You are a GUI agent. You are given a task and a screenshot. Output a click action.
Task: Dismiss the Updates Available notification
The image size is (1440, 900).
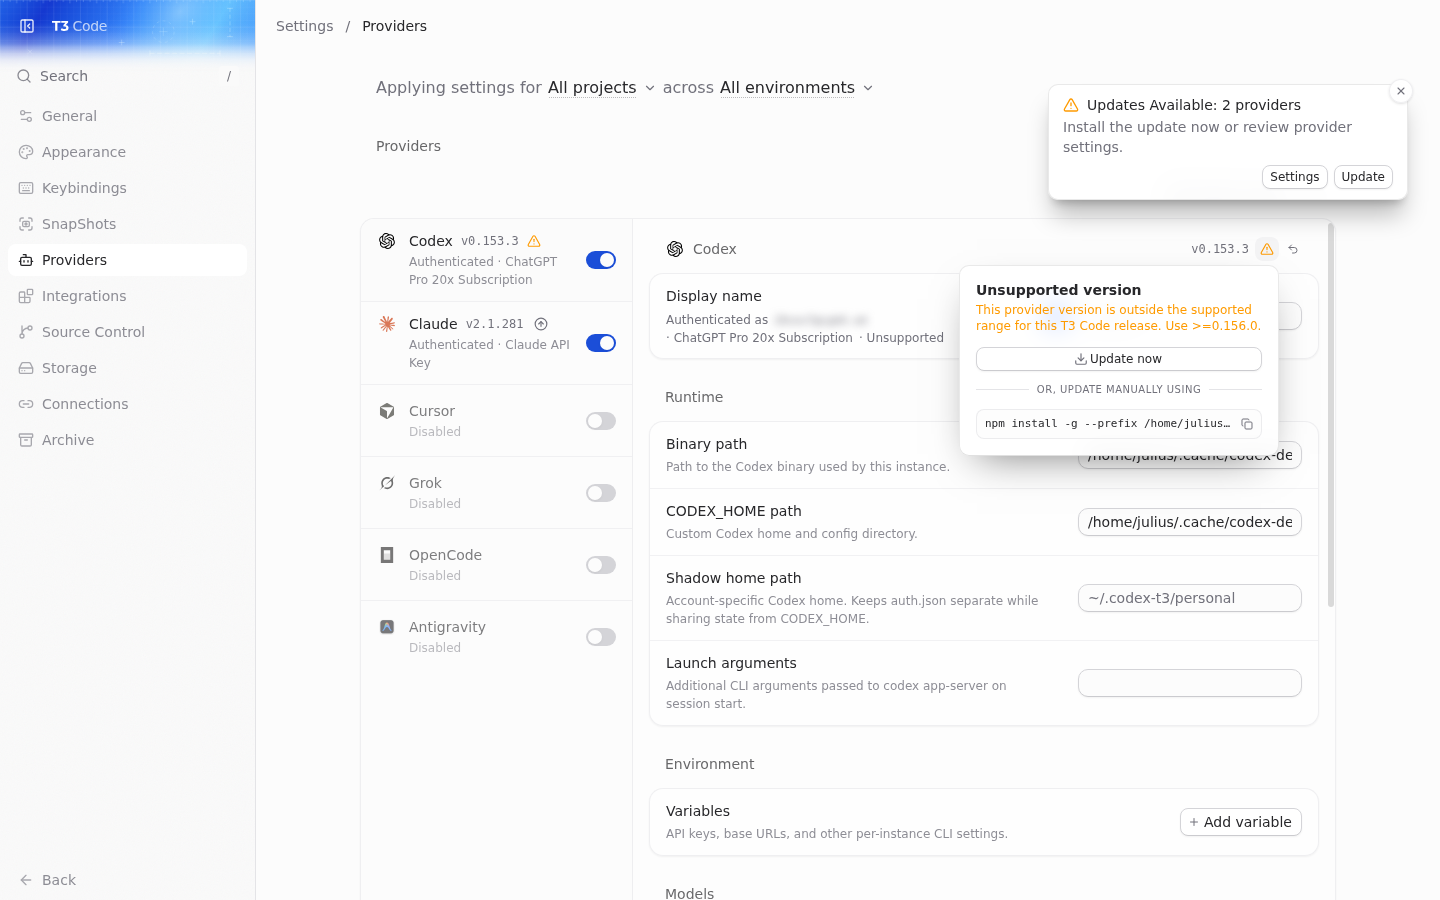[x=1401, y=91]
